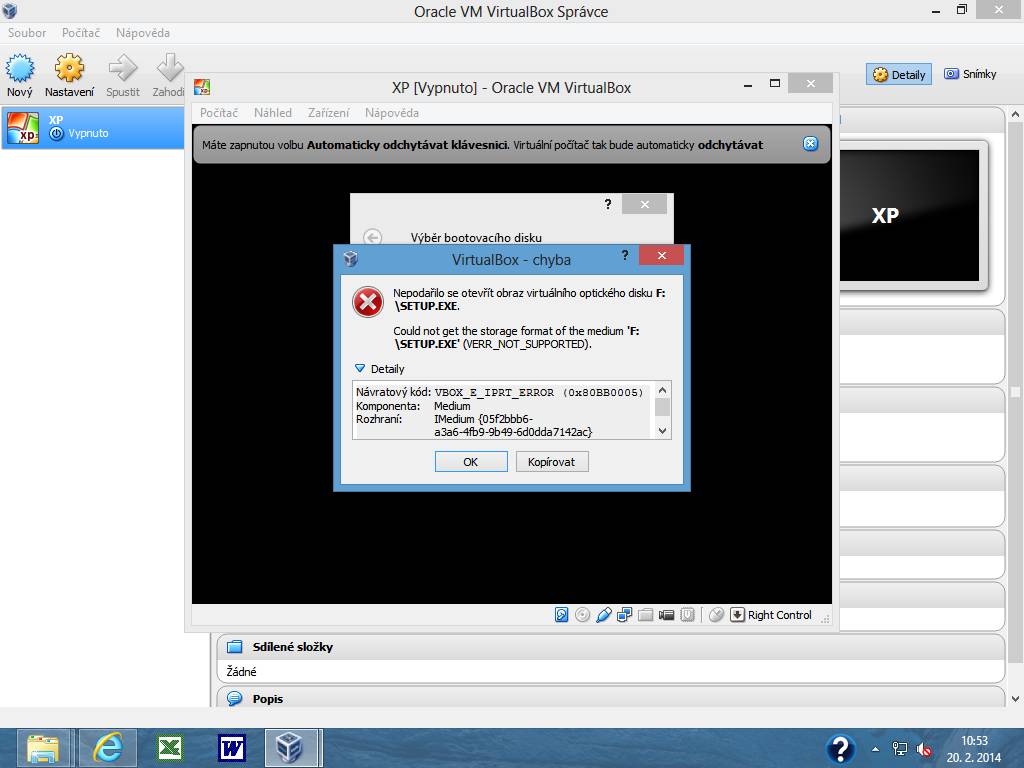Open Nápověda menu in VirtualBox Správce
This screenshot has height=768, width=1024.
click(x=143, y=33)
